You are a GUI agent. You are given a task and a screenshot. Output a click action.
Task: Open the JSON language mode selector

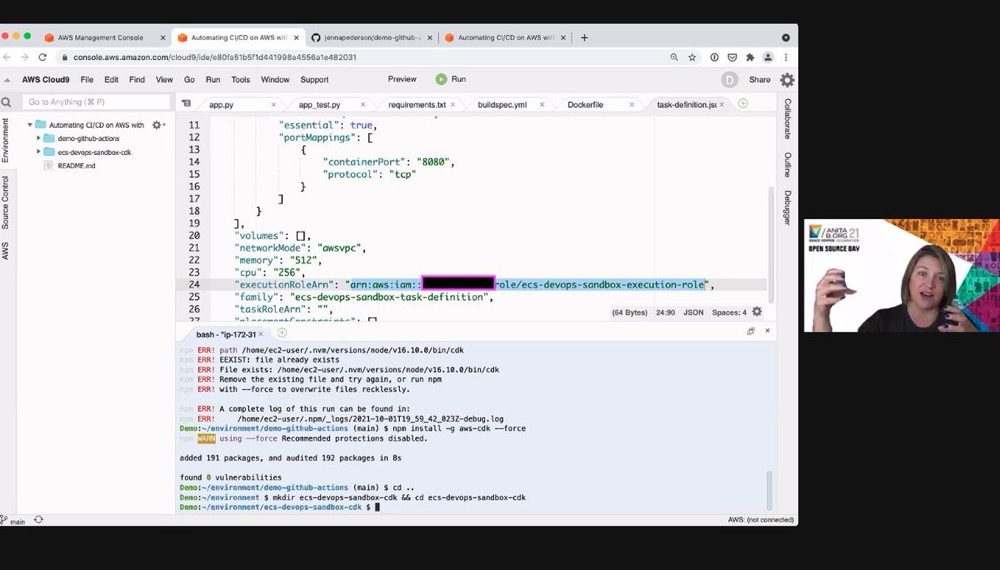click(x=693, y=312)
